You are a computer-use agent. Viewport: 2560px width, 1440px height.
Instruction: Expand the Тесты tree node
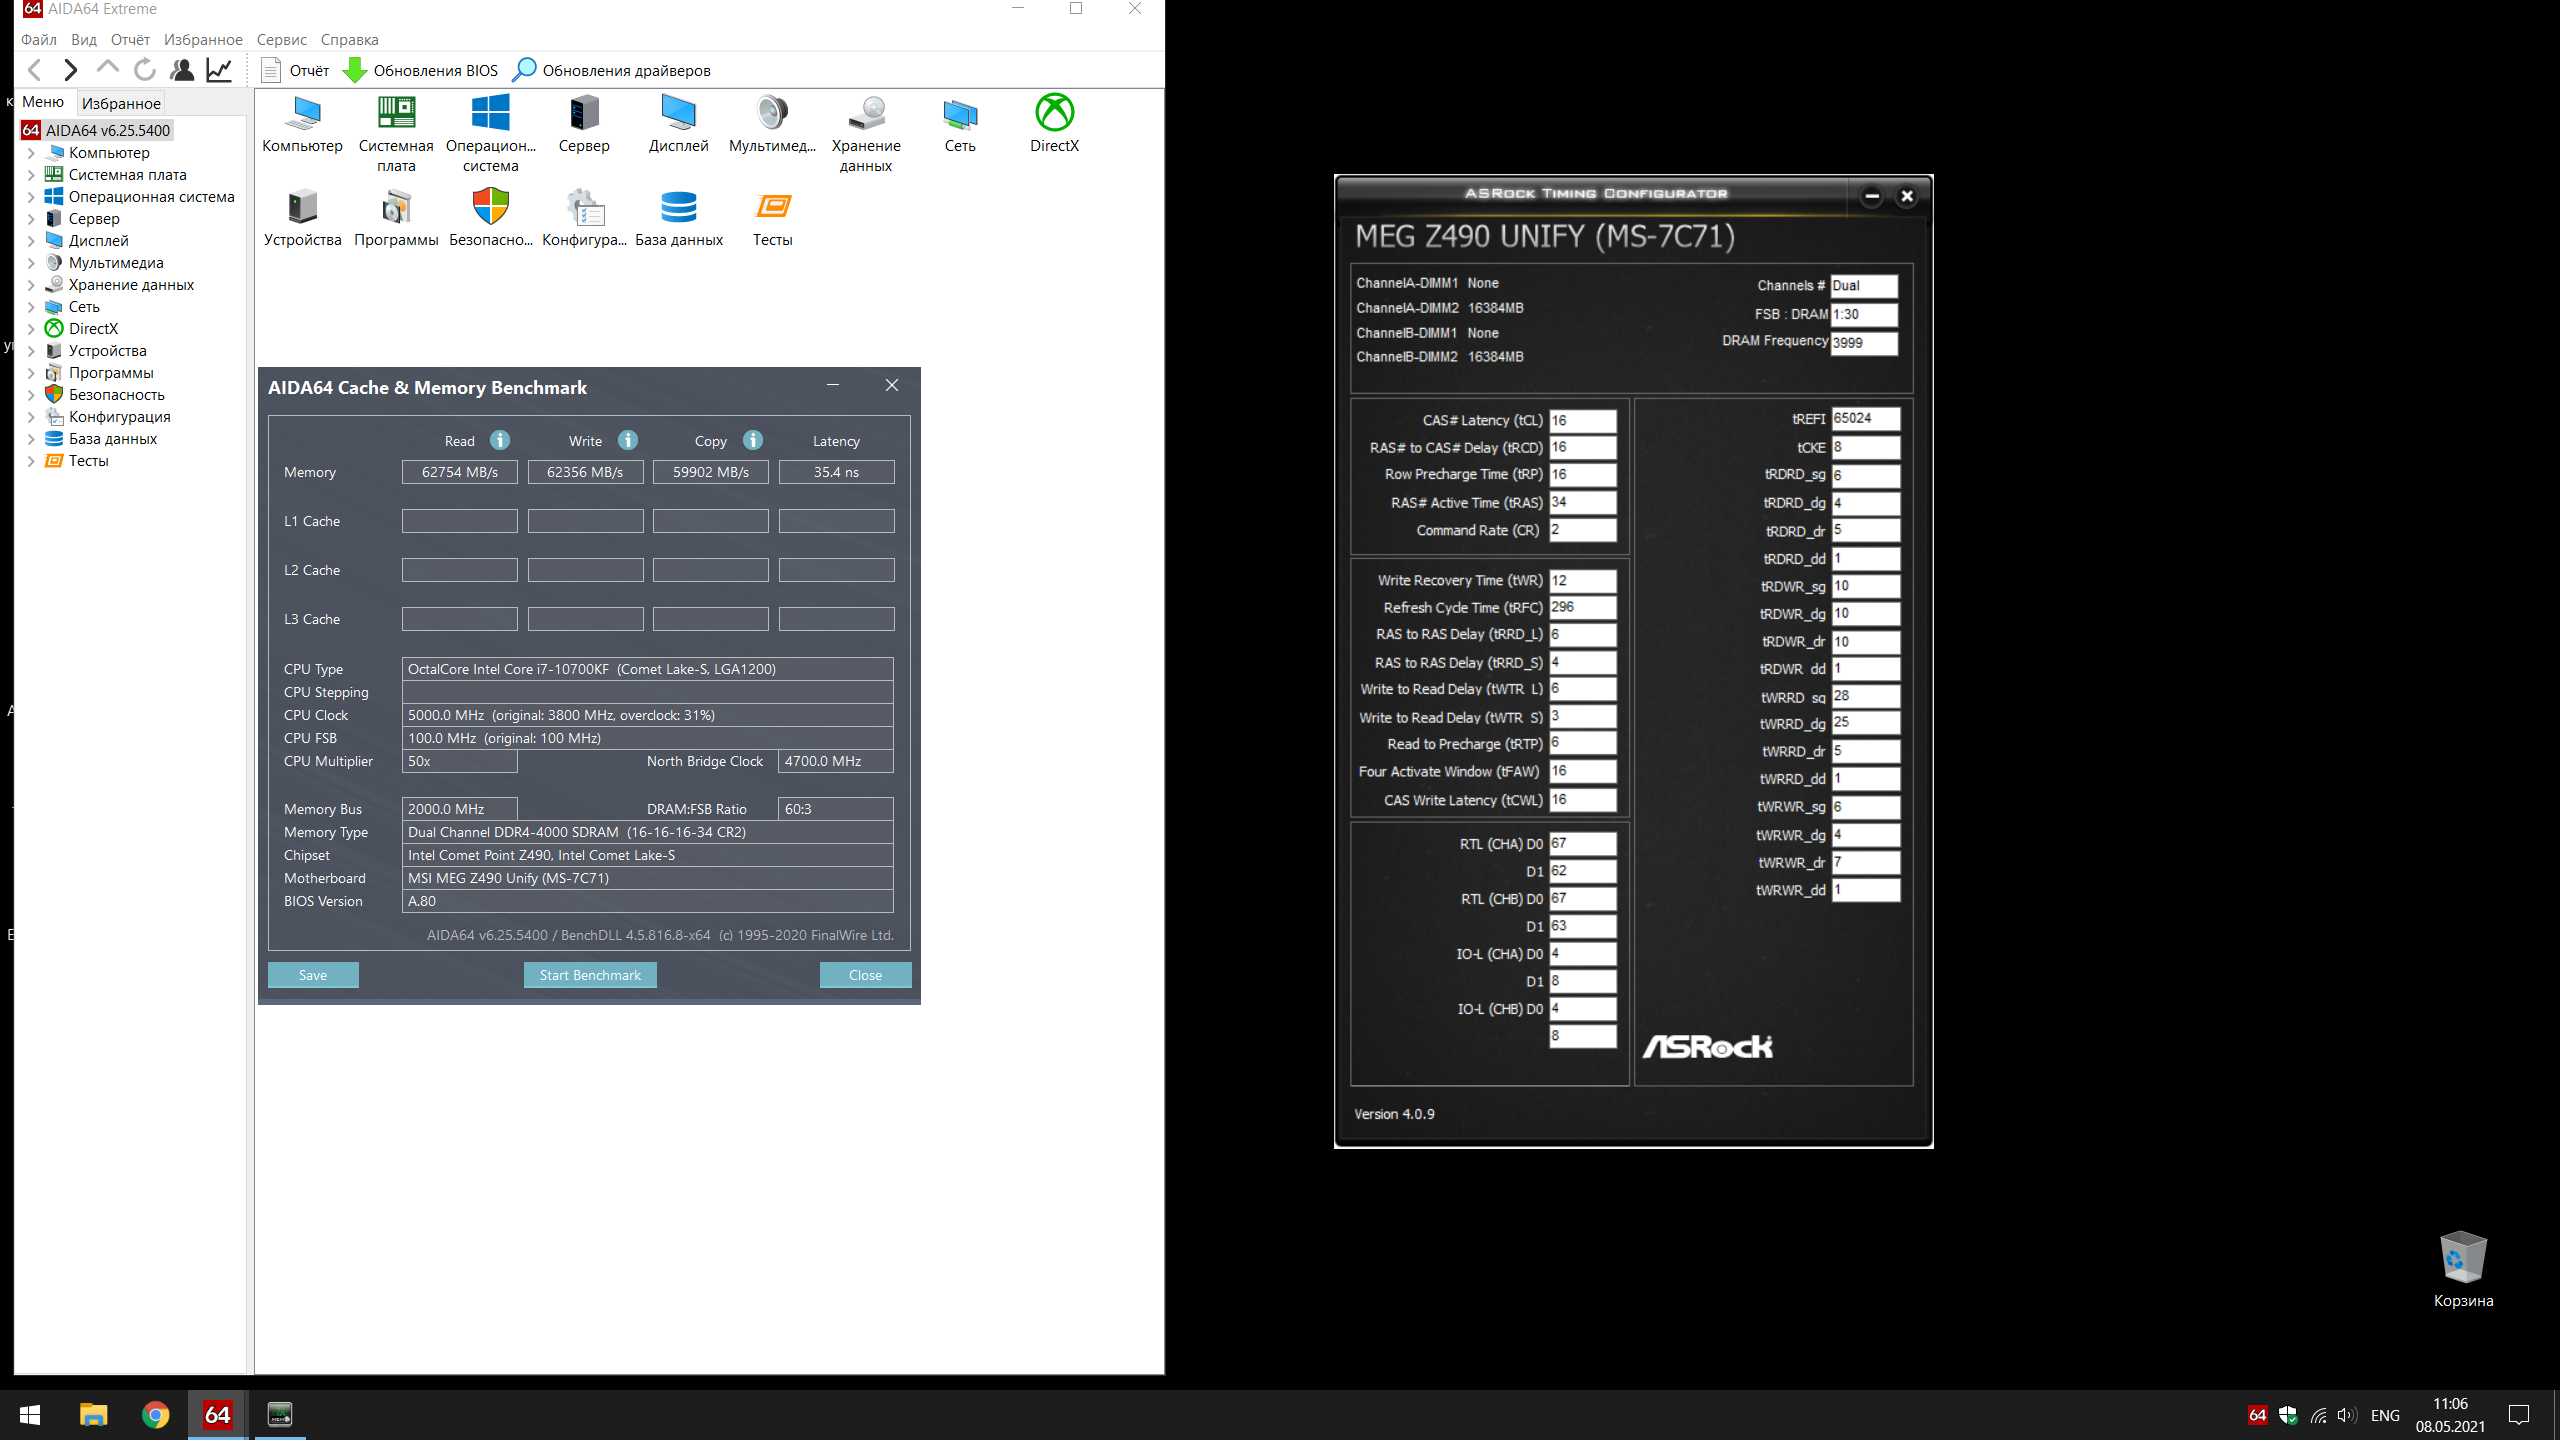31,461
